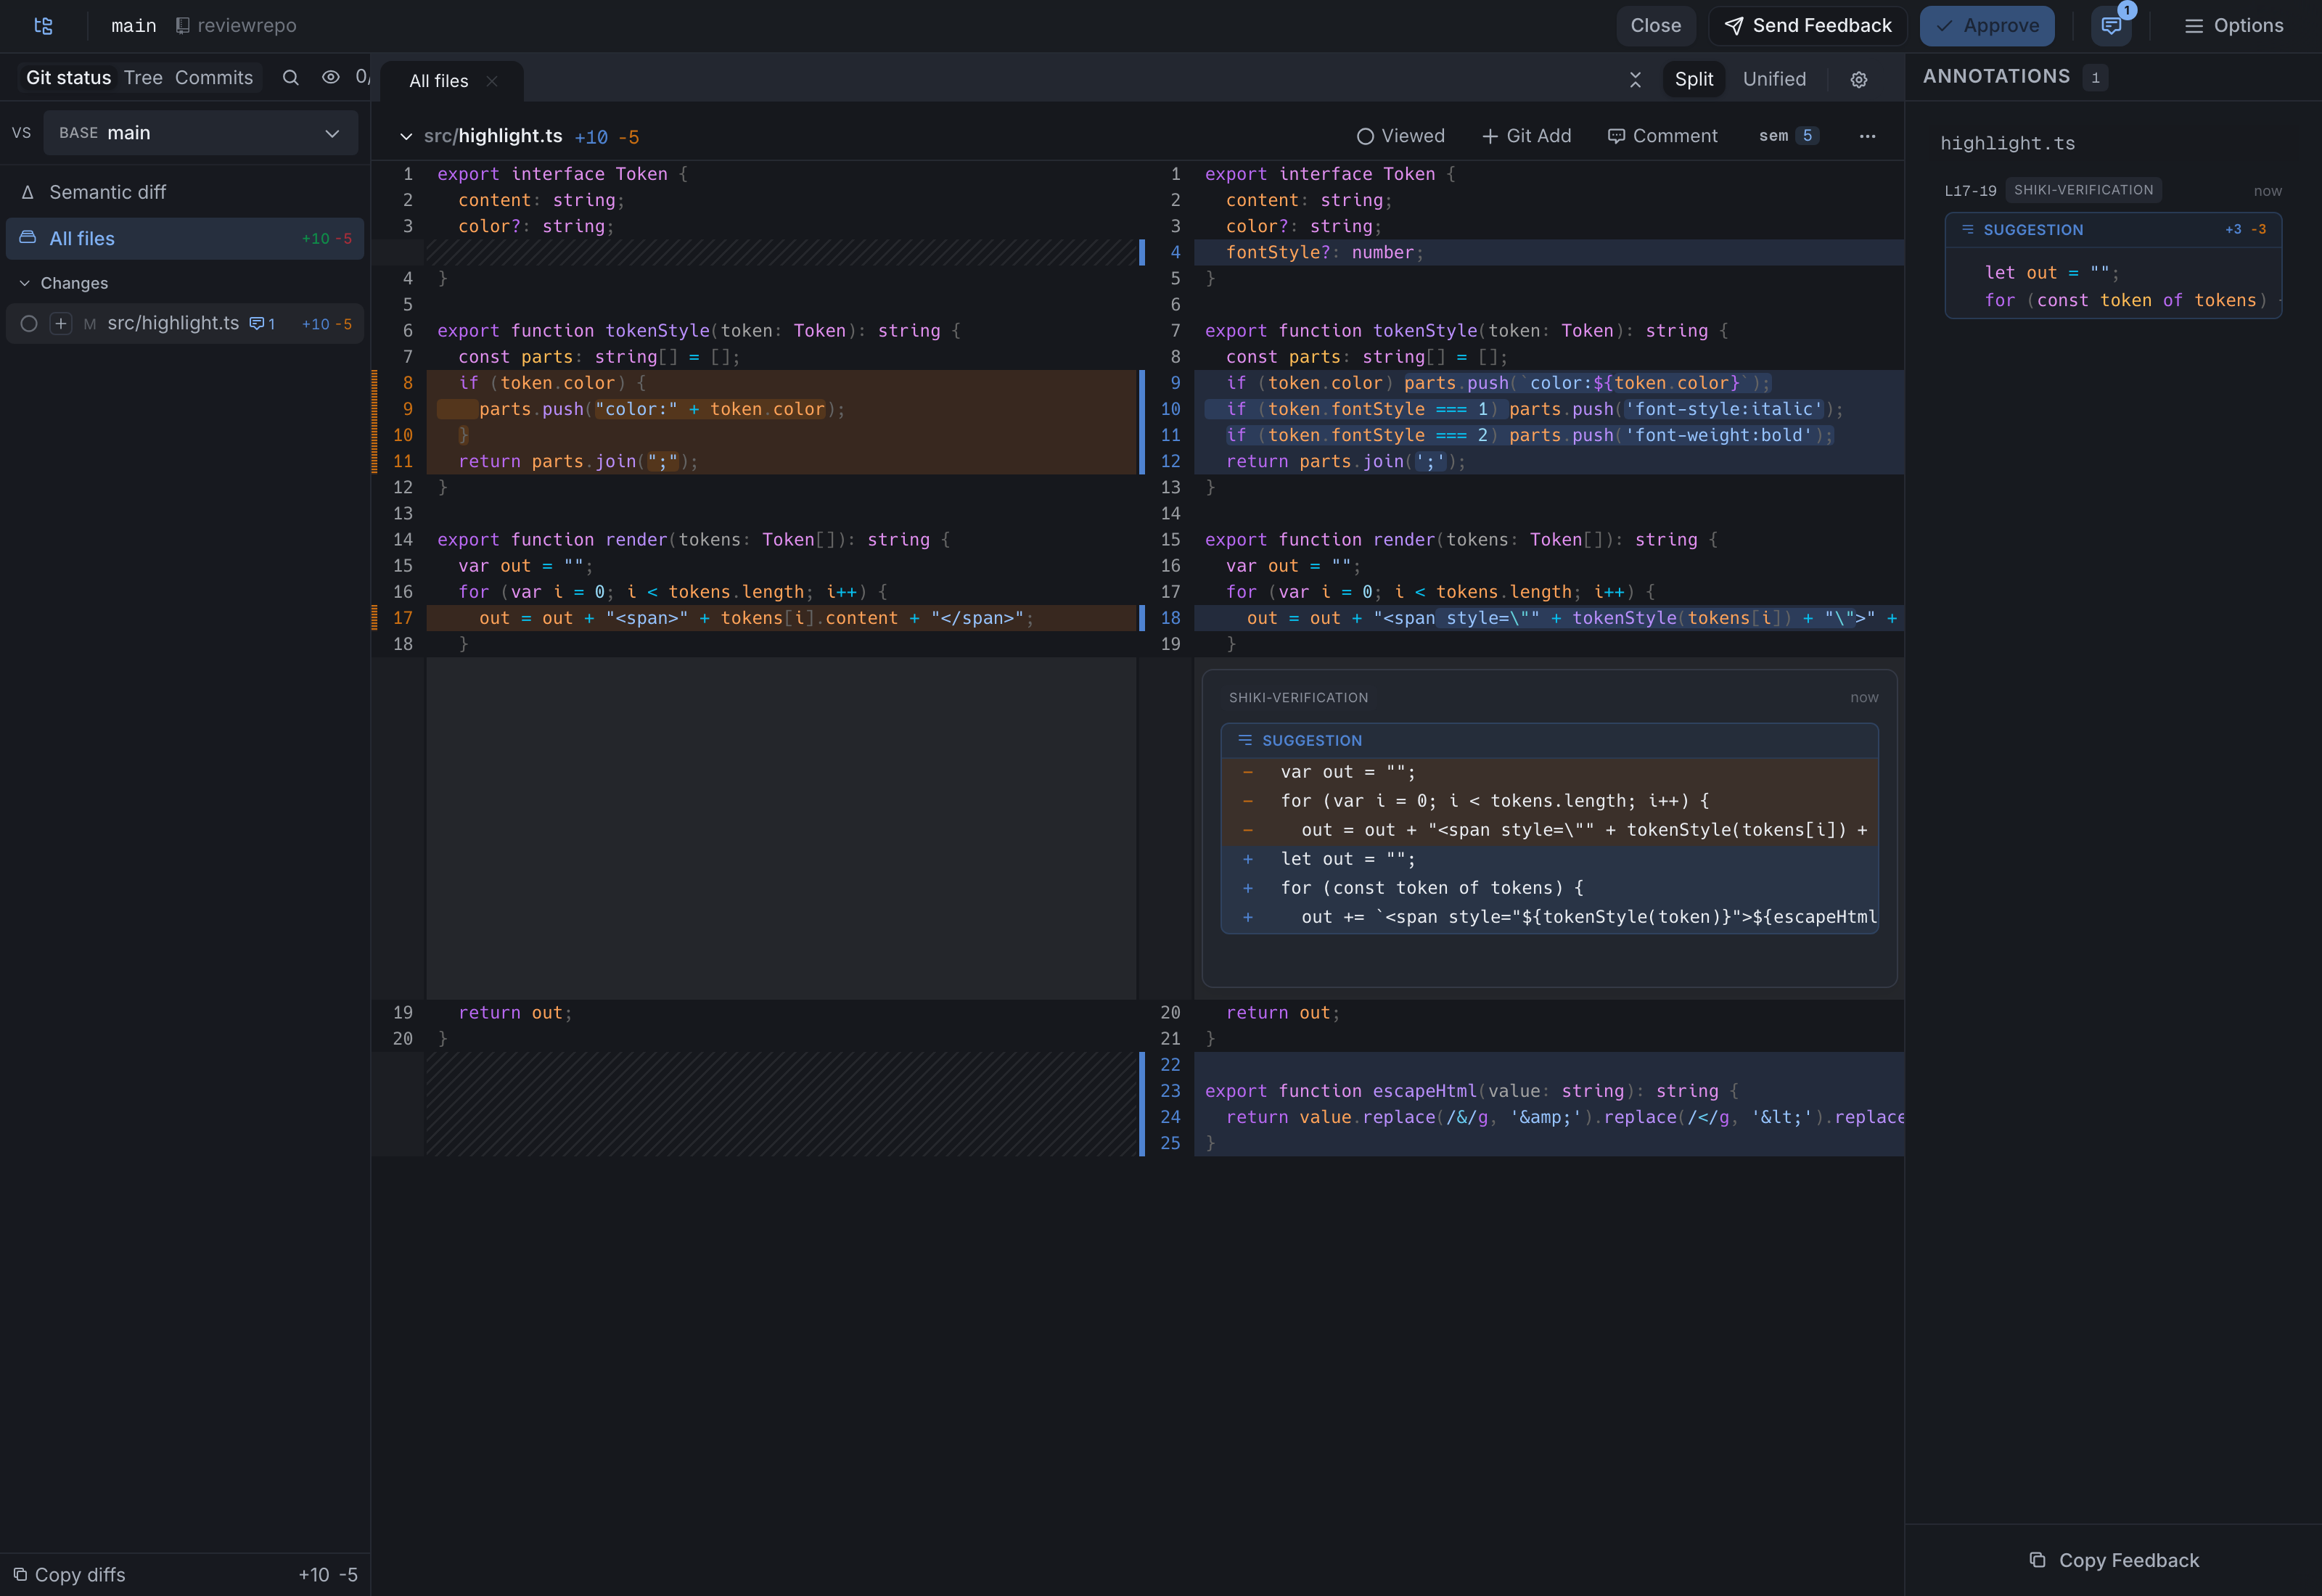Toggle Viewed for highlight.ts
Screen dimensions: 2322x1596
[x=1400, y=136]
